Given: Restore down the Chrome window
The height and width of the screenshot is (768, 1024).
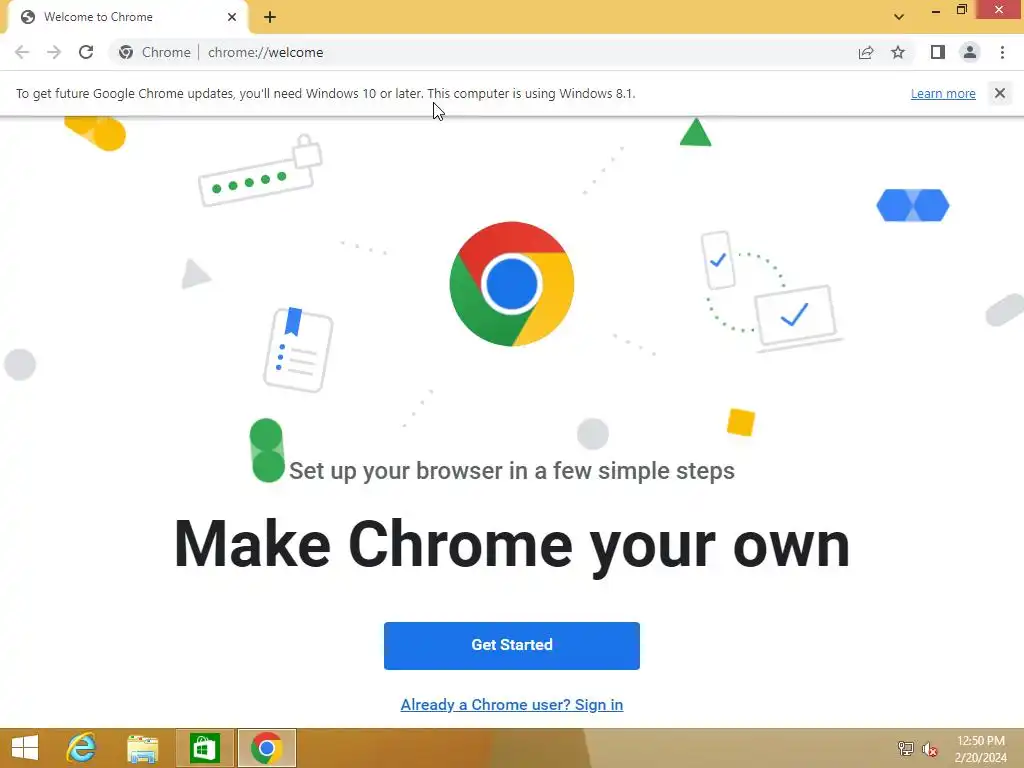Looking at the screenshot, I should pyautogui.click(x=961, y=10).
